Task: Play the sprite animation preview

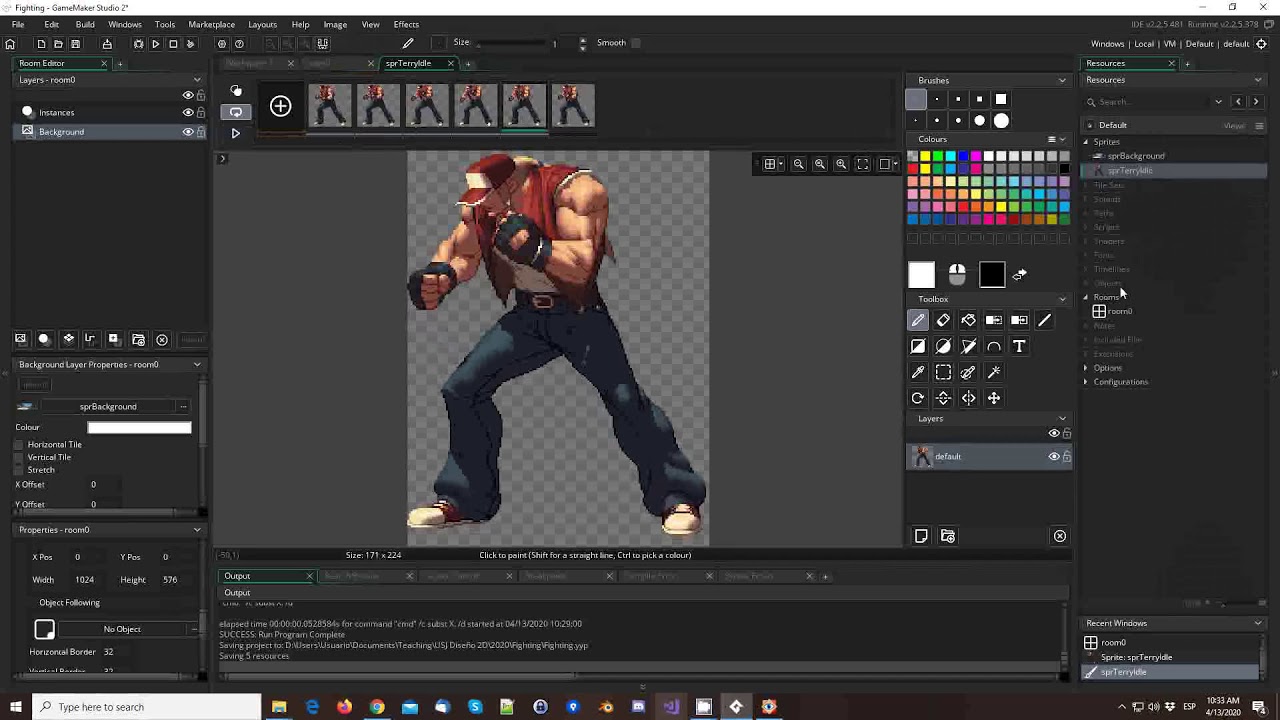Action: click(x=236, y=133)
